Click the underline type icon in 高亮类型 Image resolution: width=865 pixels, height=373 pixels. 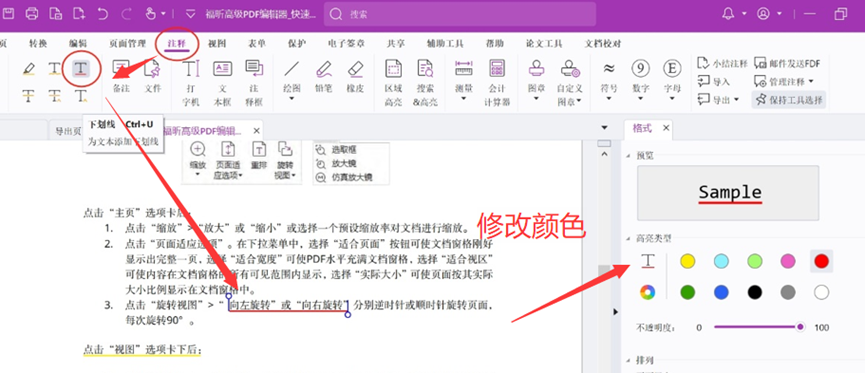(x=648, y=260)
